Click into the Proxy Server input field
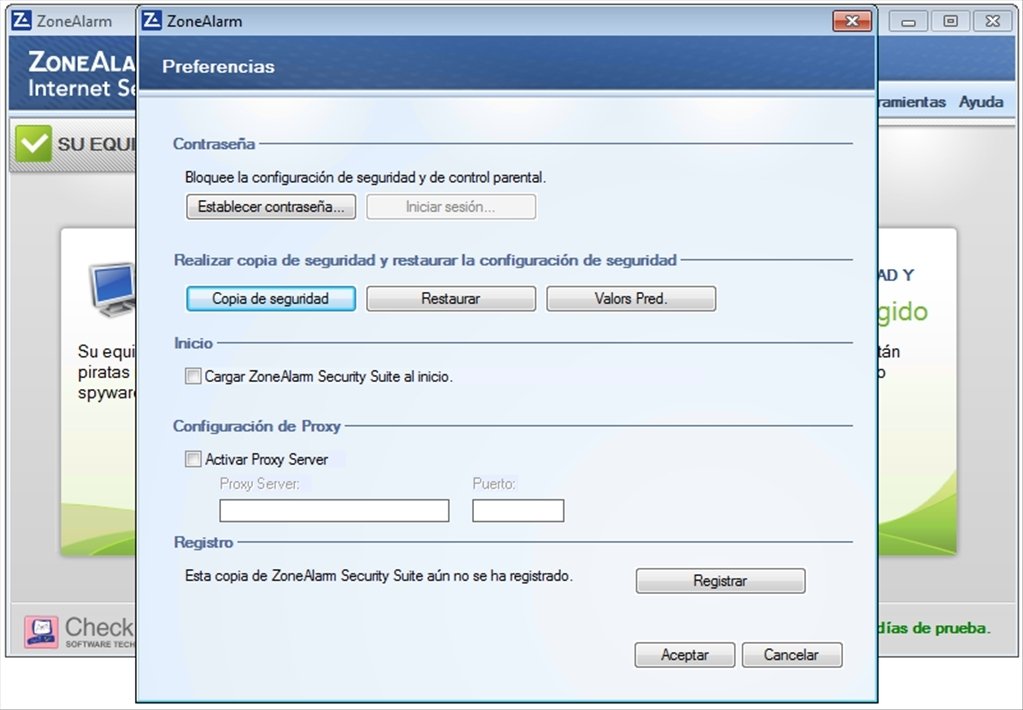 (x=334, y=510)
